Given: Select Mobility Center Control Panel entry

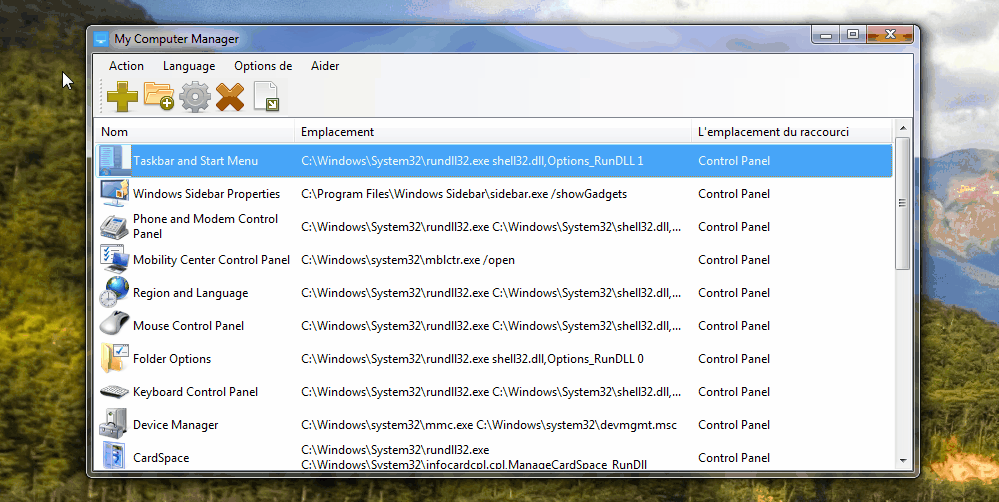Looking at the screenshot, I should tap(212, 260).
